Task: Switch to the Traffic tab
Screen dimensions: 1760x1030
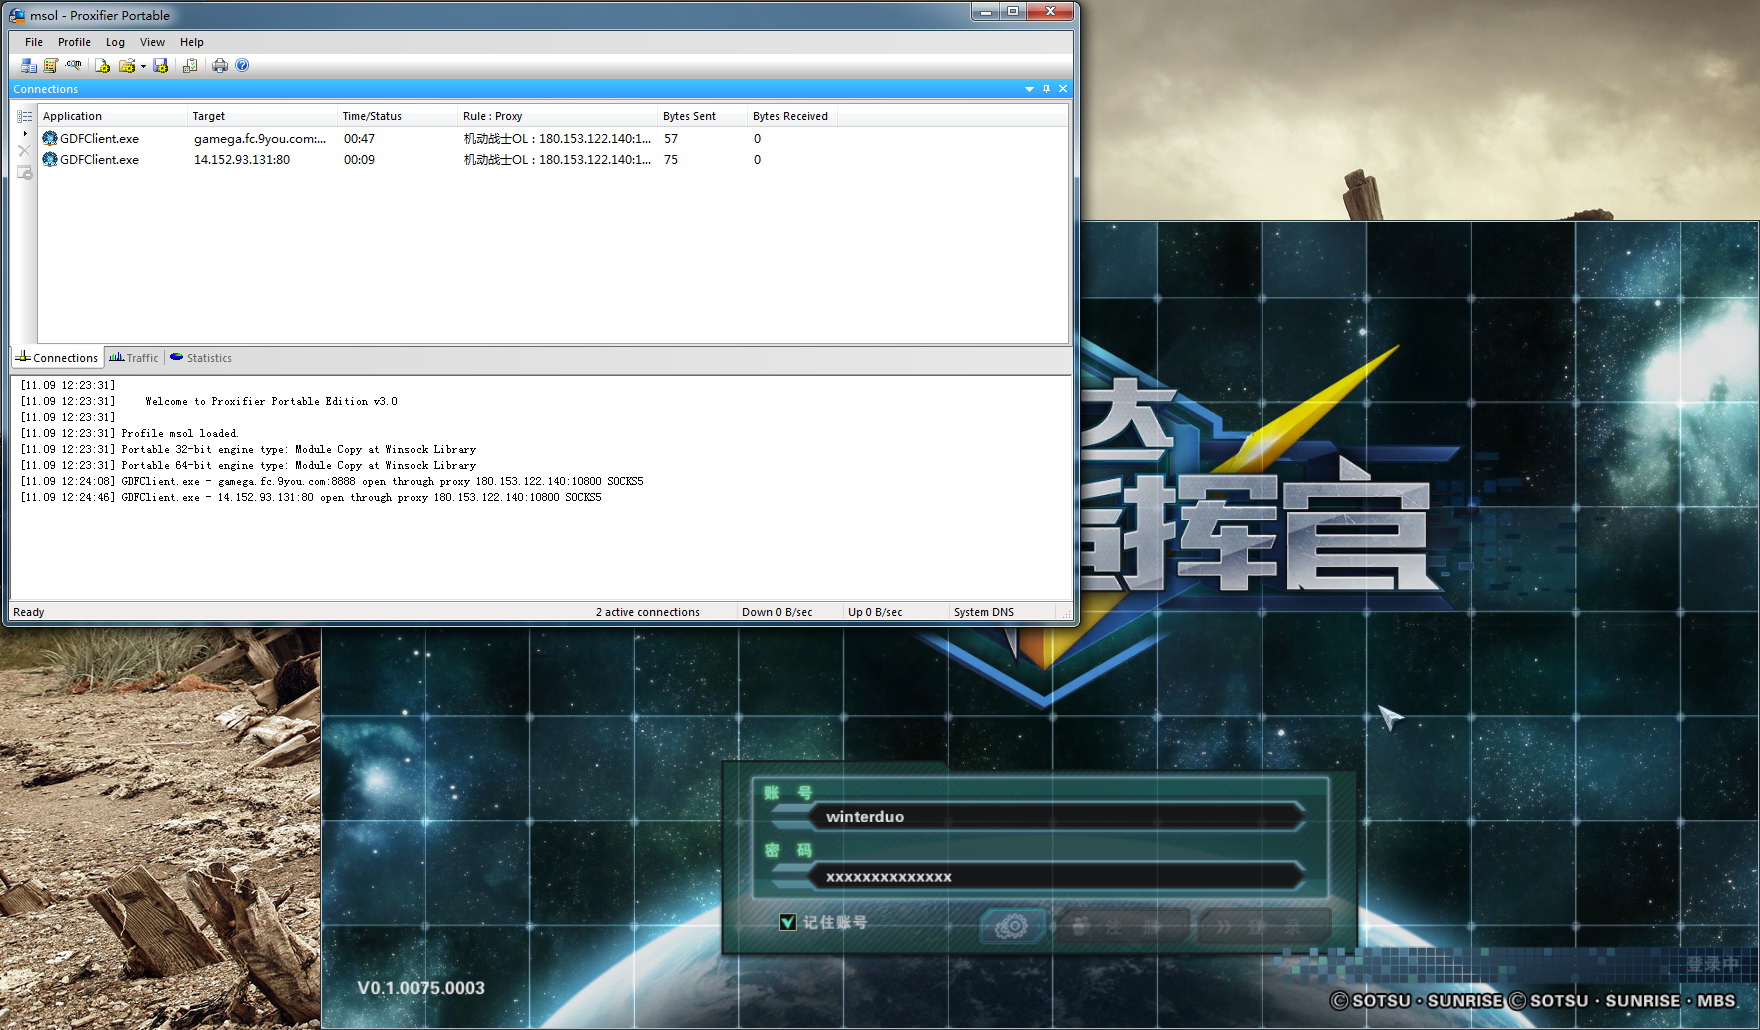Action: (x=134, y=358)
